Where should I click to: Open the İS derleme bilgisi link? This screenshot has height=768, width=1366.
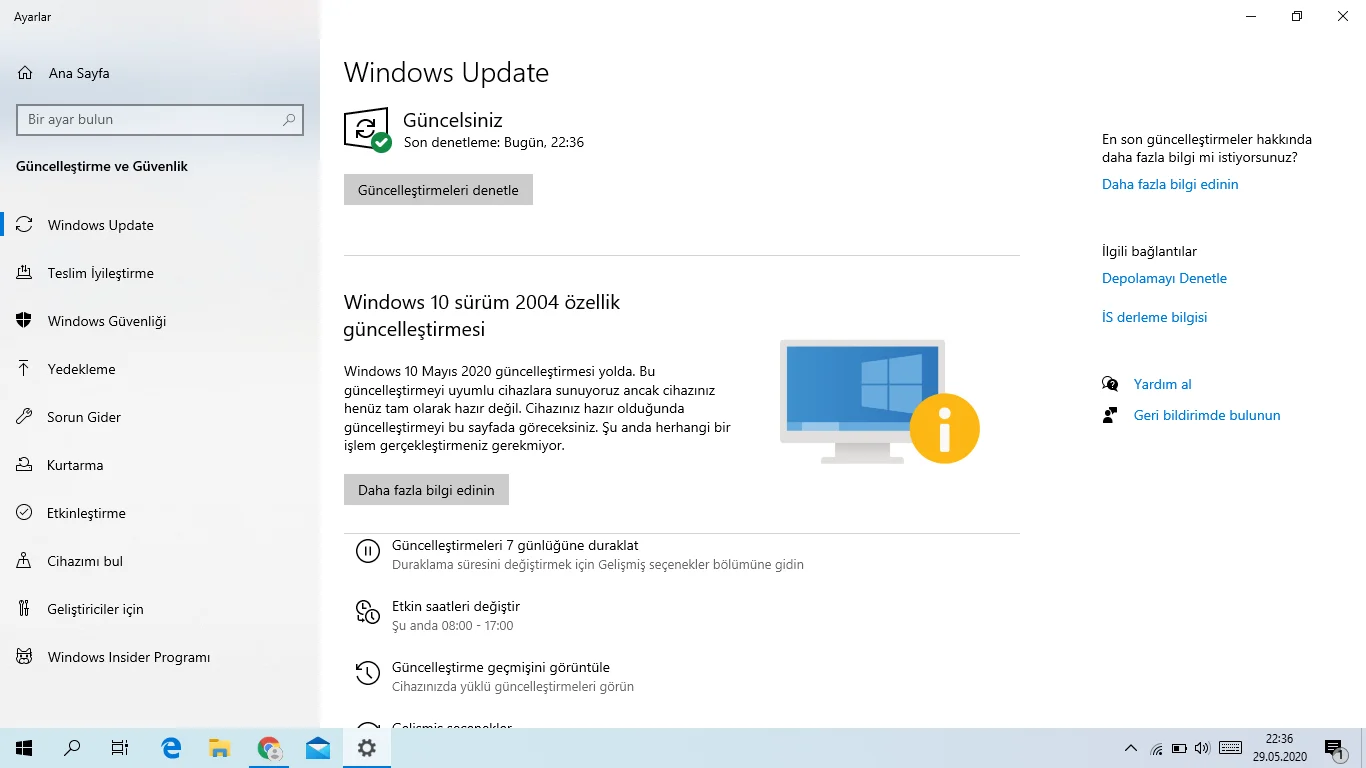pos(1154,317)
